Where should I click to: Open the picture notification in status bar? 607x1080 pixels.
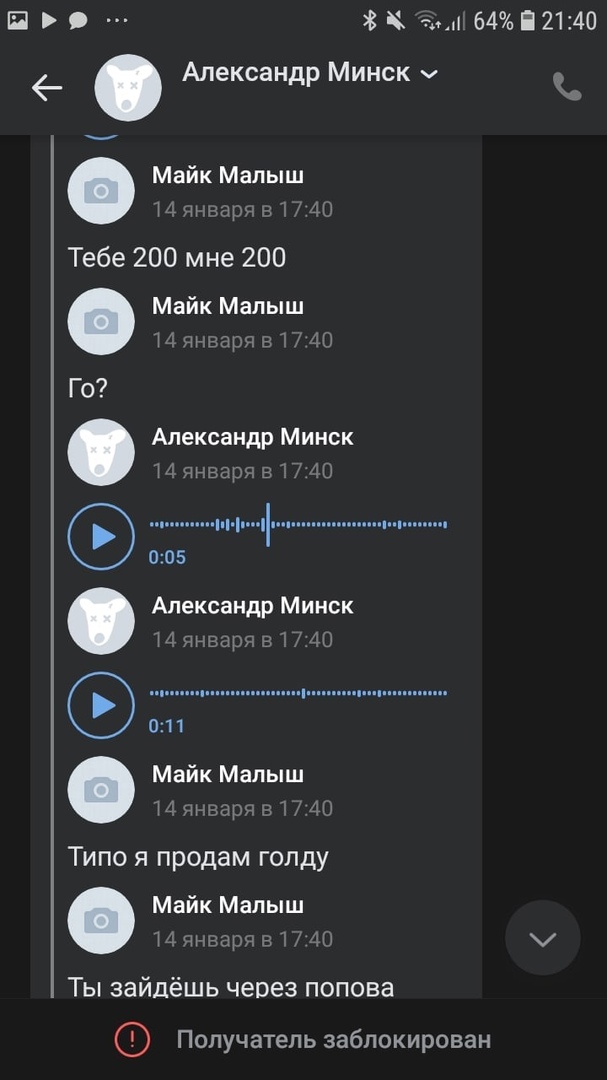click(x=17, y=20)
